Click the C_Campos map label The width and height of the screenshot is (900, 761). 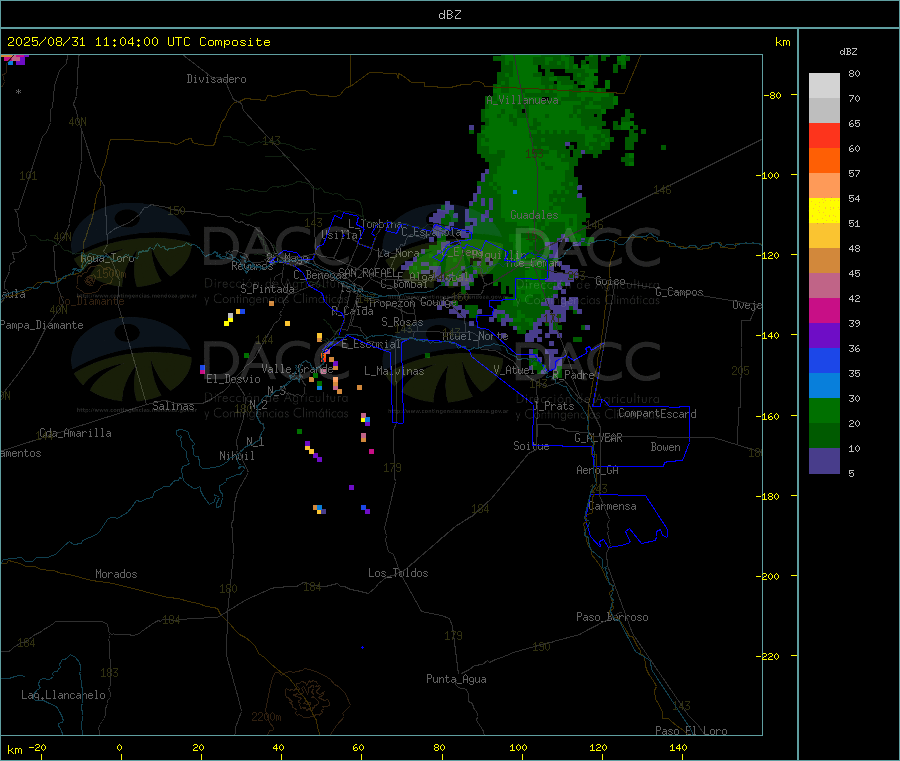[679, 292]
